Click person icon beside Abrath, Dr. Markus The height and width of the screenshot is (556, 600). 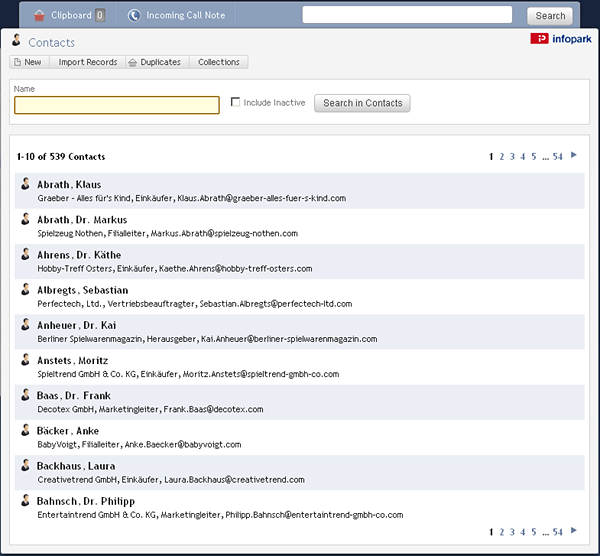(x=25, y=219)
